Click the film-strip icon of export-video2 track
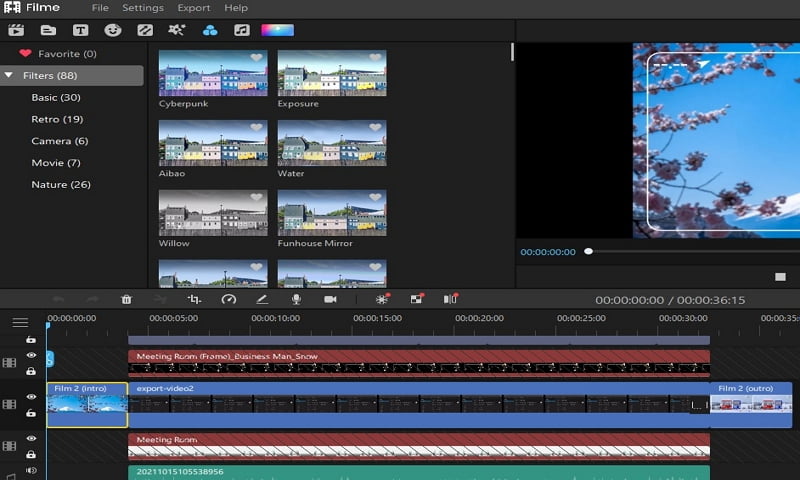Image resolution: width=800 pixels, height=480 pixels. pyautogui.click(x=9, y=405)
